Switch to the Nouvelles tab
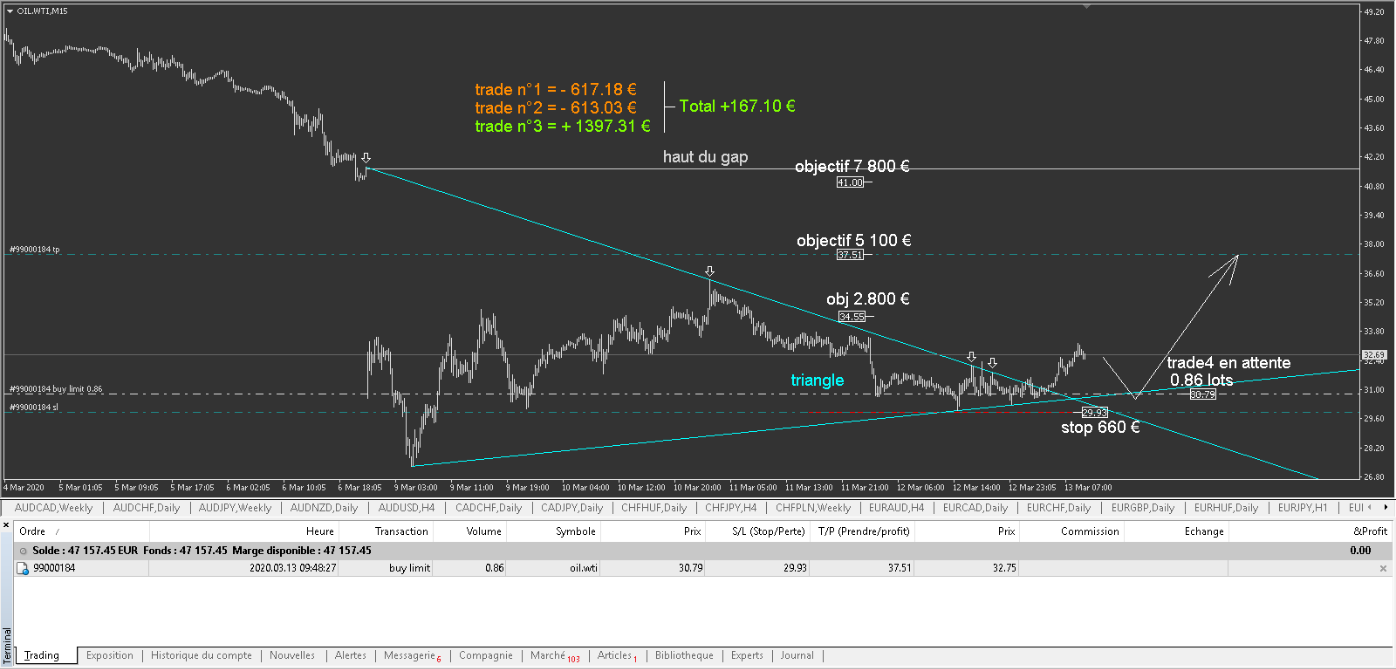 292,656
